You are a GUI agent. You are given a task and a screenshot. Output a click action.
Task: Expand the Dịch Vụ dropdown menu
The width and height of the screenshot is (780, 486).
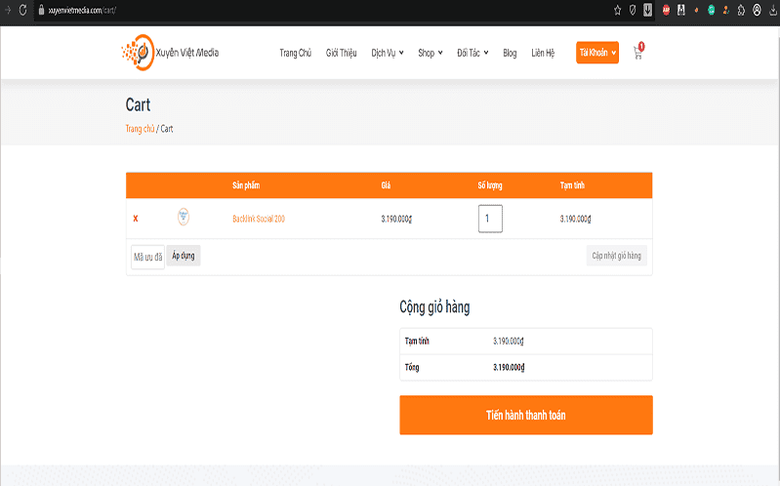pos(388,53)
